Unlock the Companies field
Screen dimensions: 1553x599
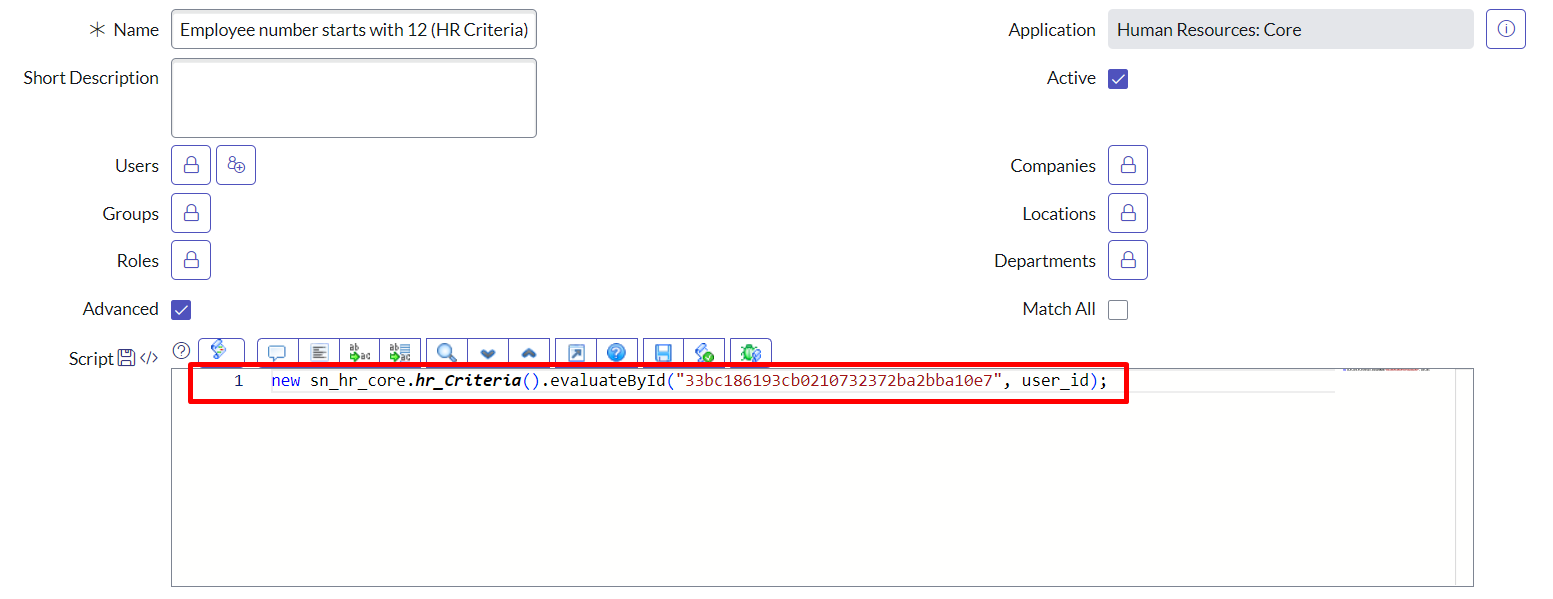click(1128, 166)
